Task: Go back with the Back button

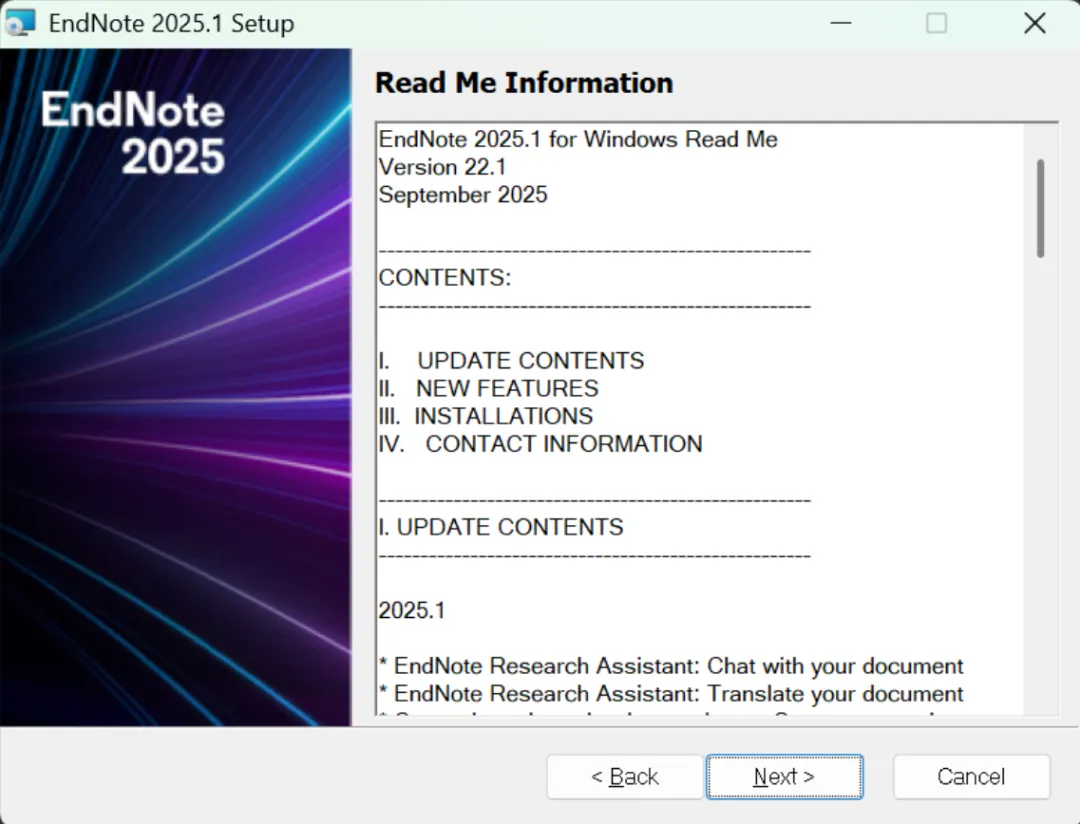Action: click(x=625, y=776)
